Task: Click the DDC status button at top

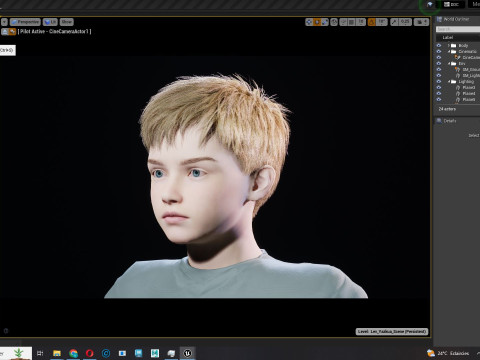Action: click(x=452, y=4)
